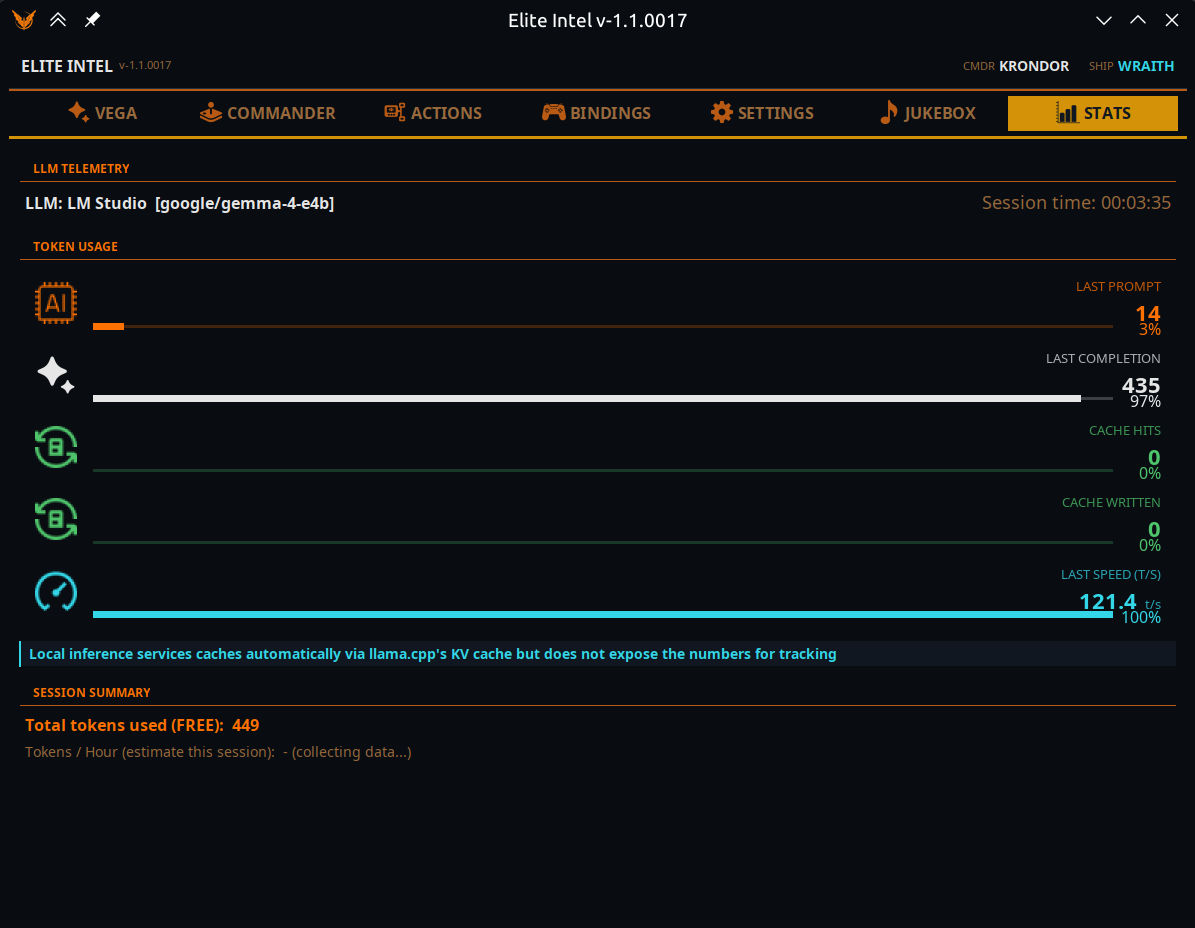Screen dimensions: 1195x928
Task: Click the commander name KRONDOR
Action: click(x=1033, y=66)
